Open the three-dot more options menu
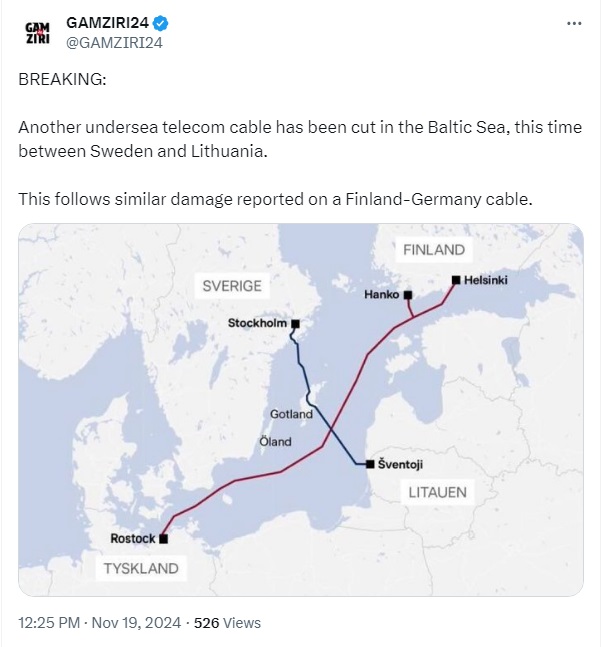Screen dimensions: 603x647 (574, 24)
